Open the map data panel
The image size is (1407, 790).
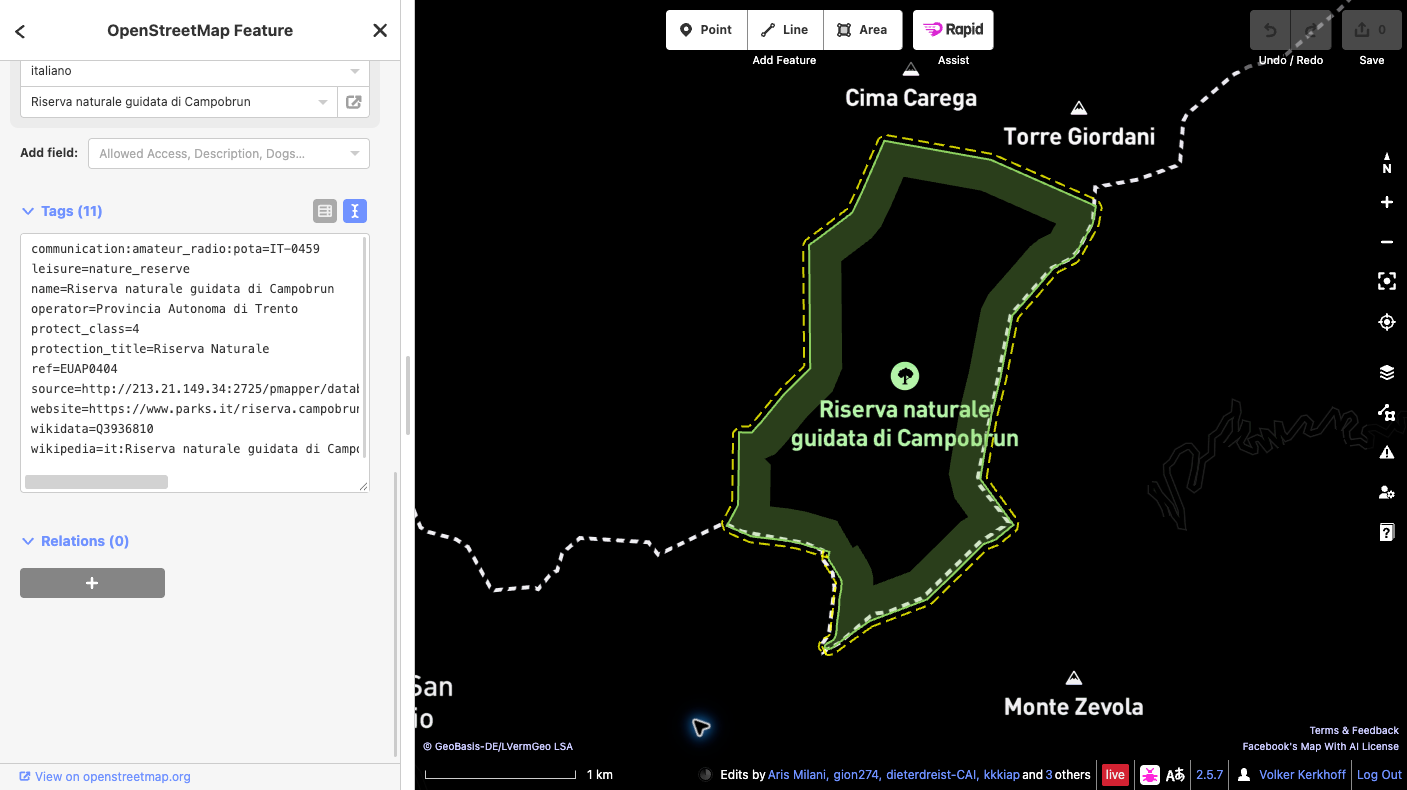(1387, 412)
